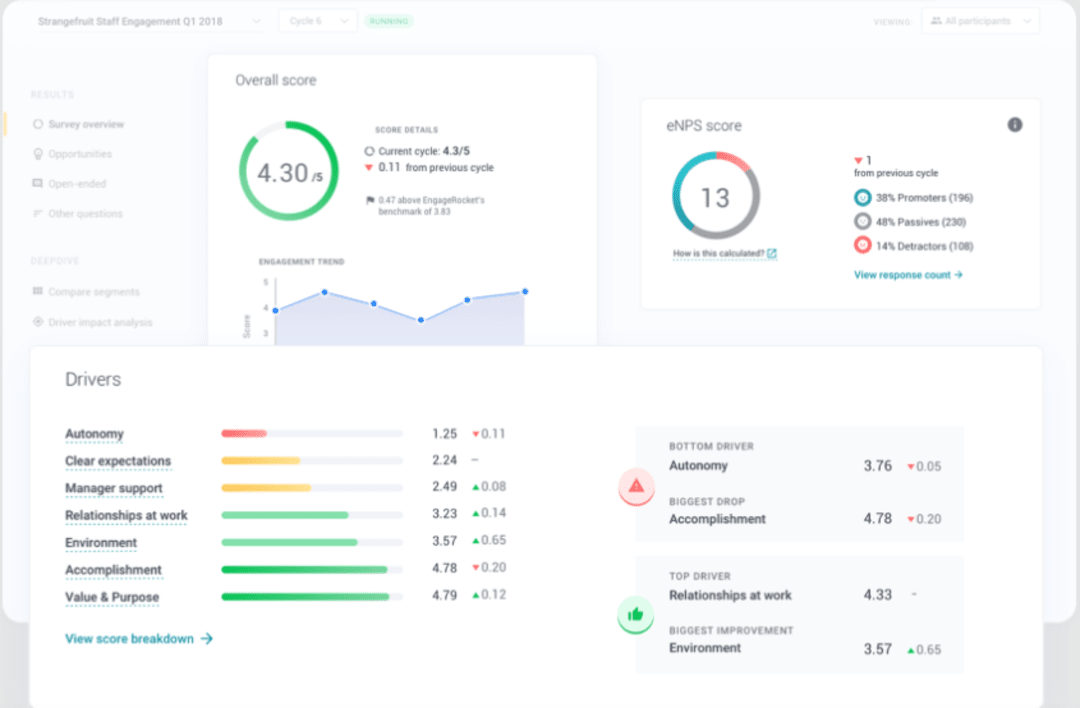1080x708 pixels.
Task: Click the View score breakdown link
Action: pos(131,638)
